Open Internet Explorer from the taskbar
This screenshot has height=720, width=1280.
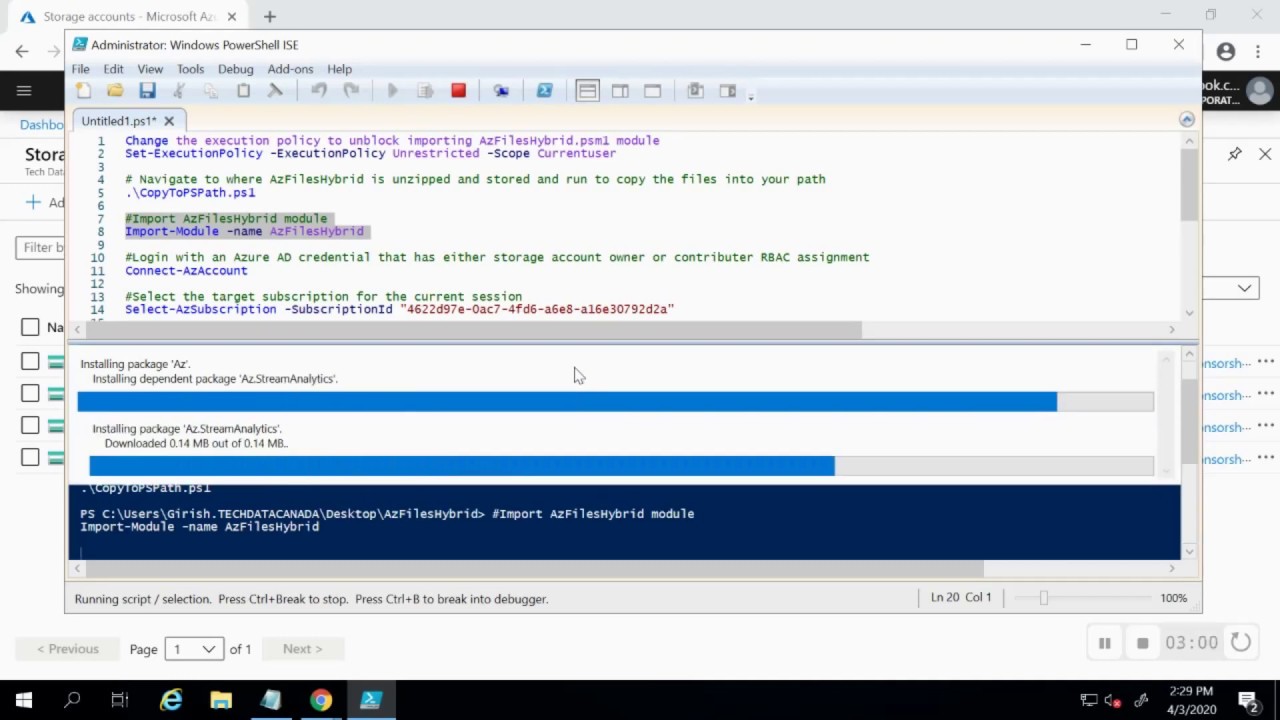coord(171,700)
